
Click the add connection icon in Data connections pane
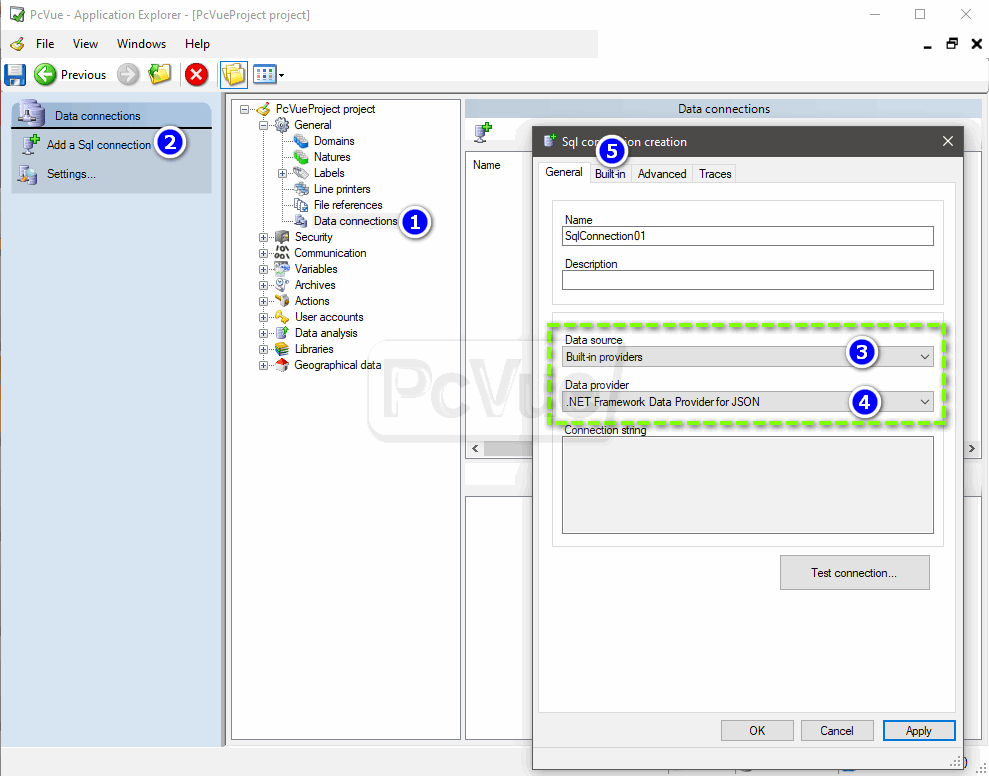coord(483,131)
